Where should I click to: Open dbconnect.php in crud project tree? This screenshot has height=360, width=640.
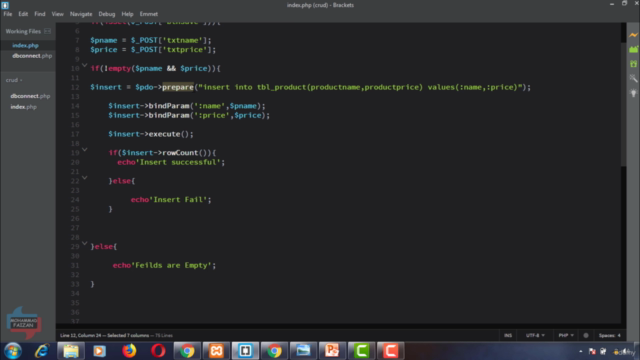pos(30,96)
